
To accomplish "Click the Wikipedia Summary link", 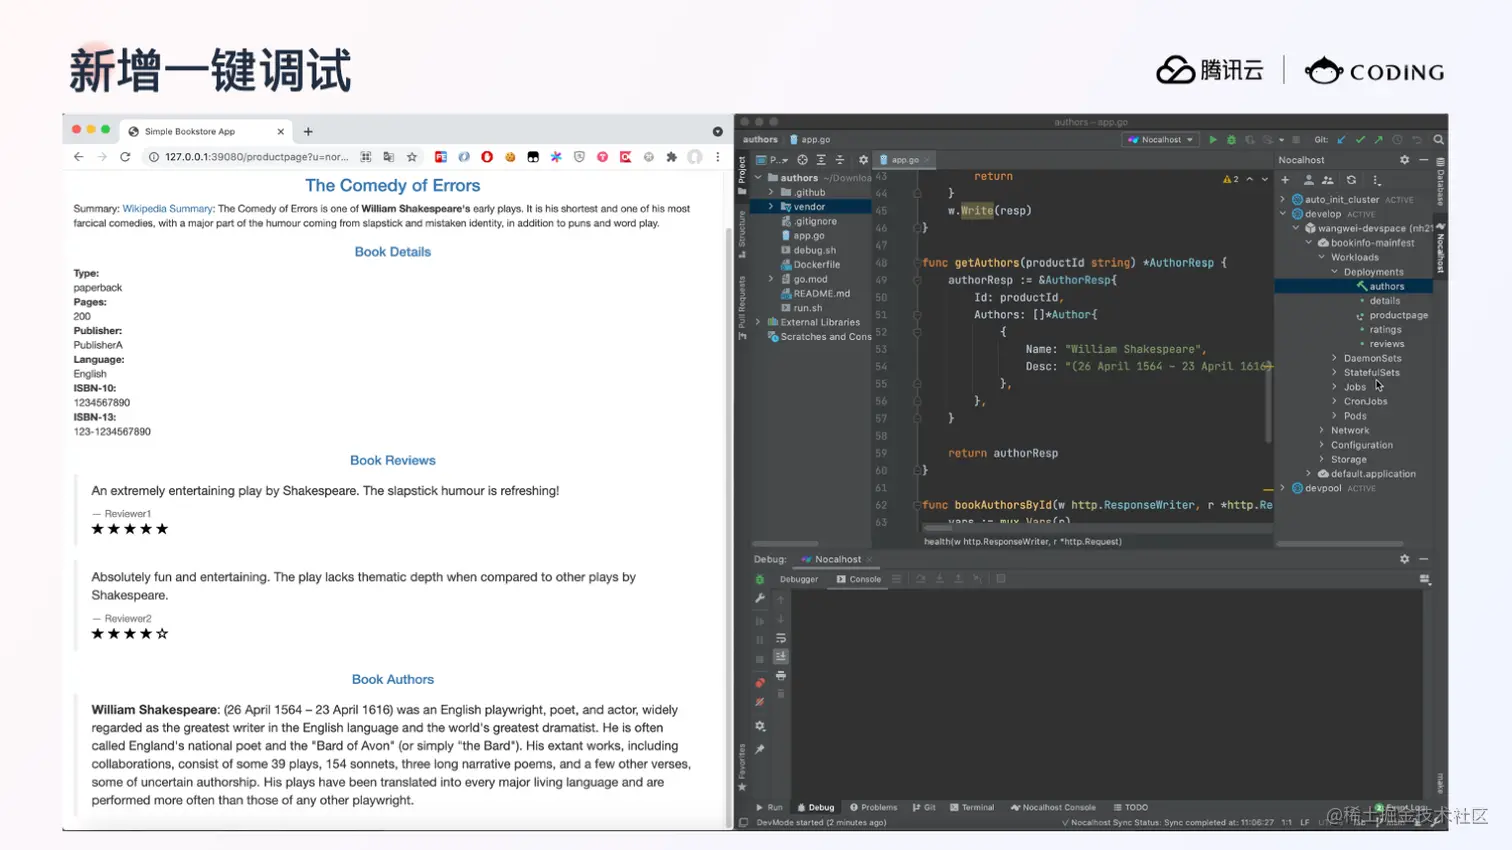I will tap(167, 209).
